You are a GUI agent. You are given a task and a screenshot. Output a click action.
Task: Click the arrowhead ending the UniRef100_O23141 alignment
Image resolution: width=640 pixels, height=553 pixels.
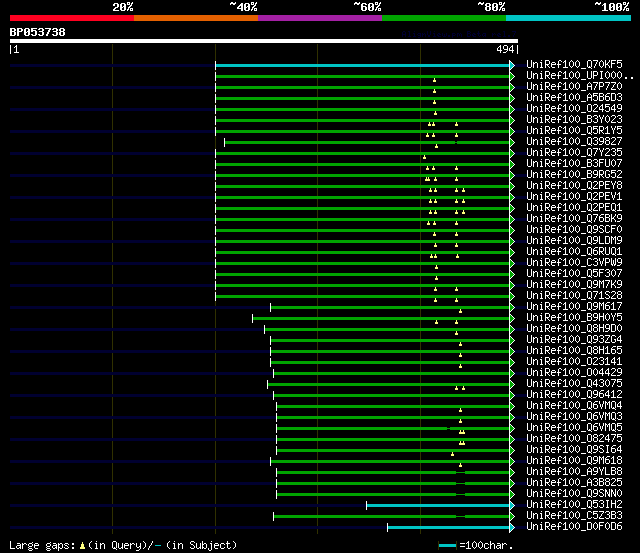pyautogui.click(x=512, y=363)
